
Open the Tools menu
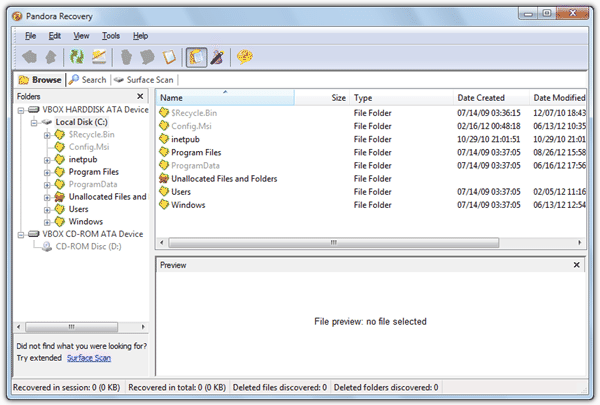[110, 36]
